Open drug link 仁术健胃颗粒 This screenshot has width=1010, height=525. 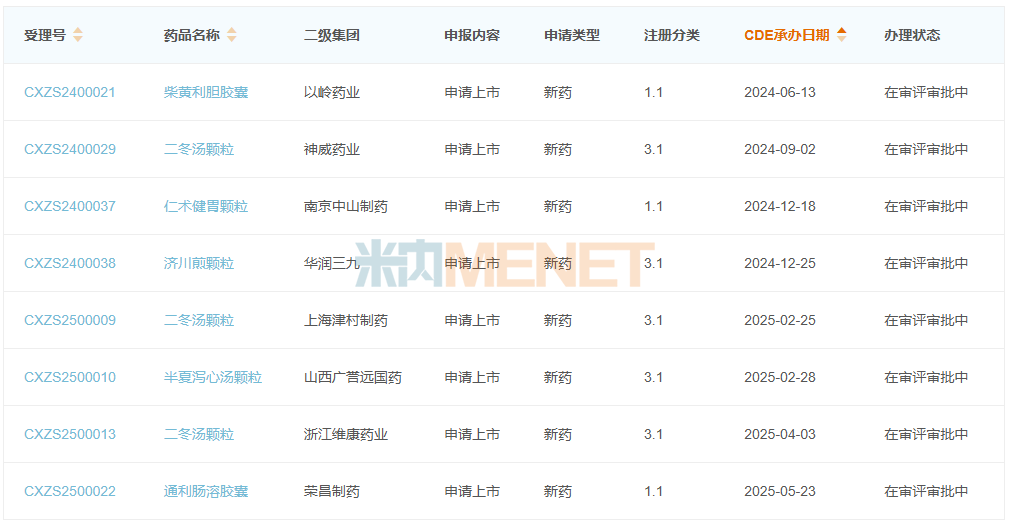(x=205, y=206)
